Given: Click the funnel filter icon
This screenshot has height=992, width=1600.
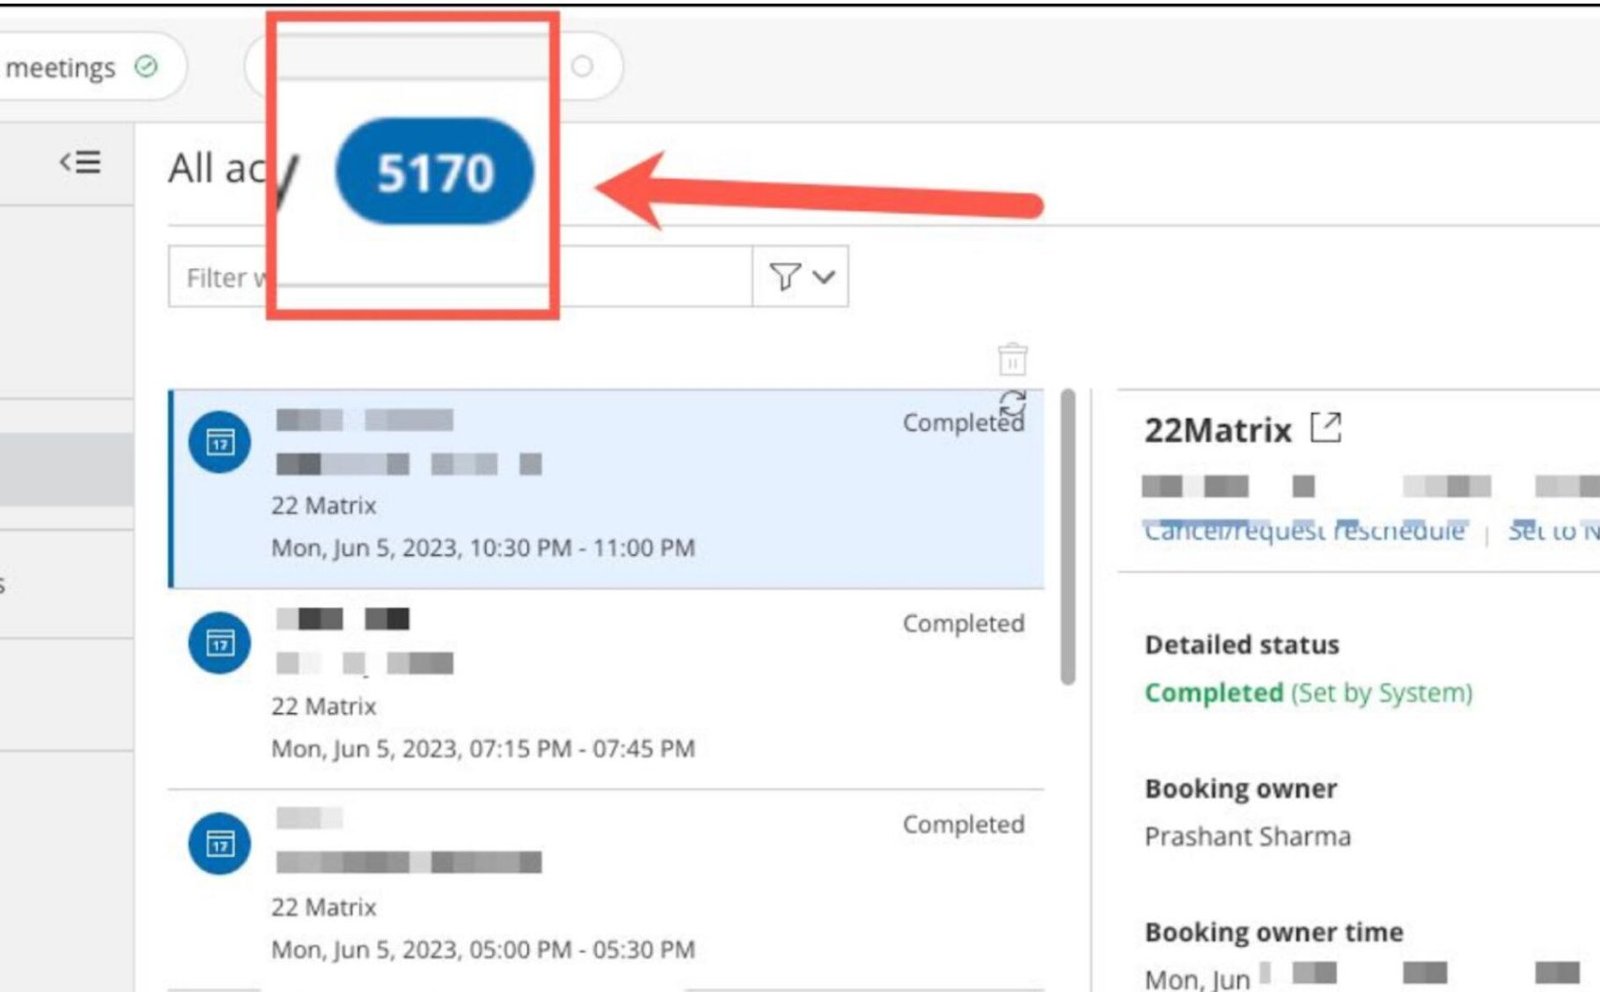Looking at the screenshot, I should [x=785, y=276].
